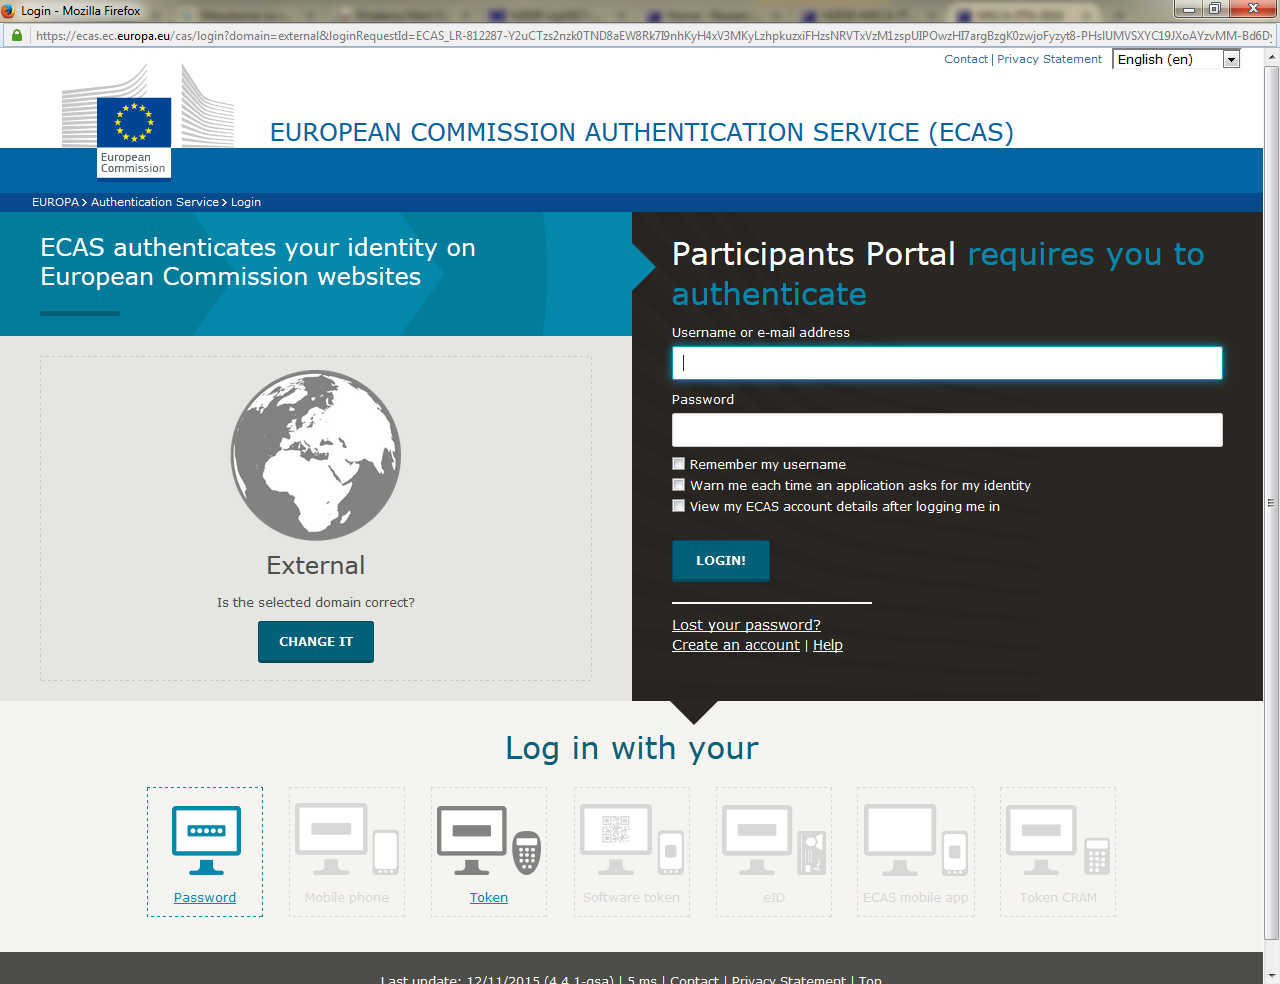Screen dimensions: 1280x984
Task: Click the footer Top link
Action: 870,980
